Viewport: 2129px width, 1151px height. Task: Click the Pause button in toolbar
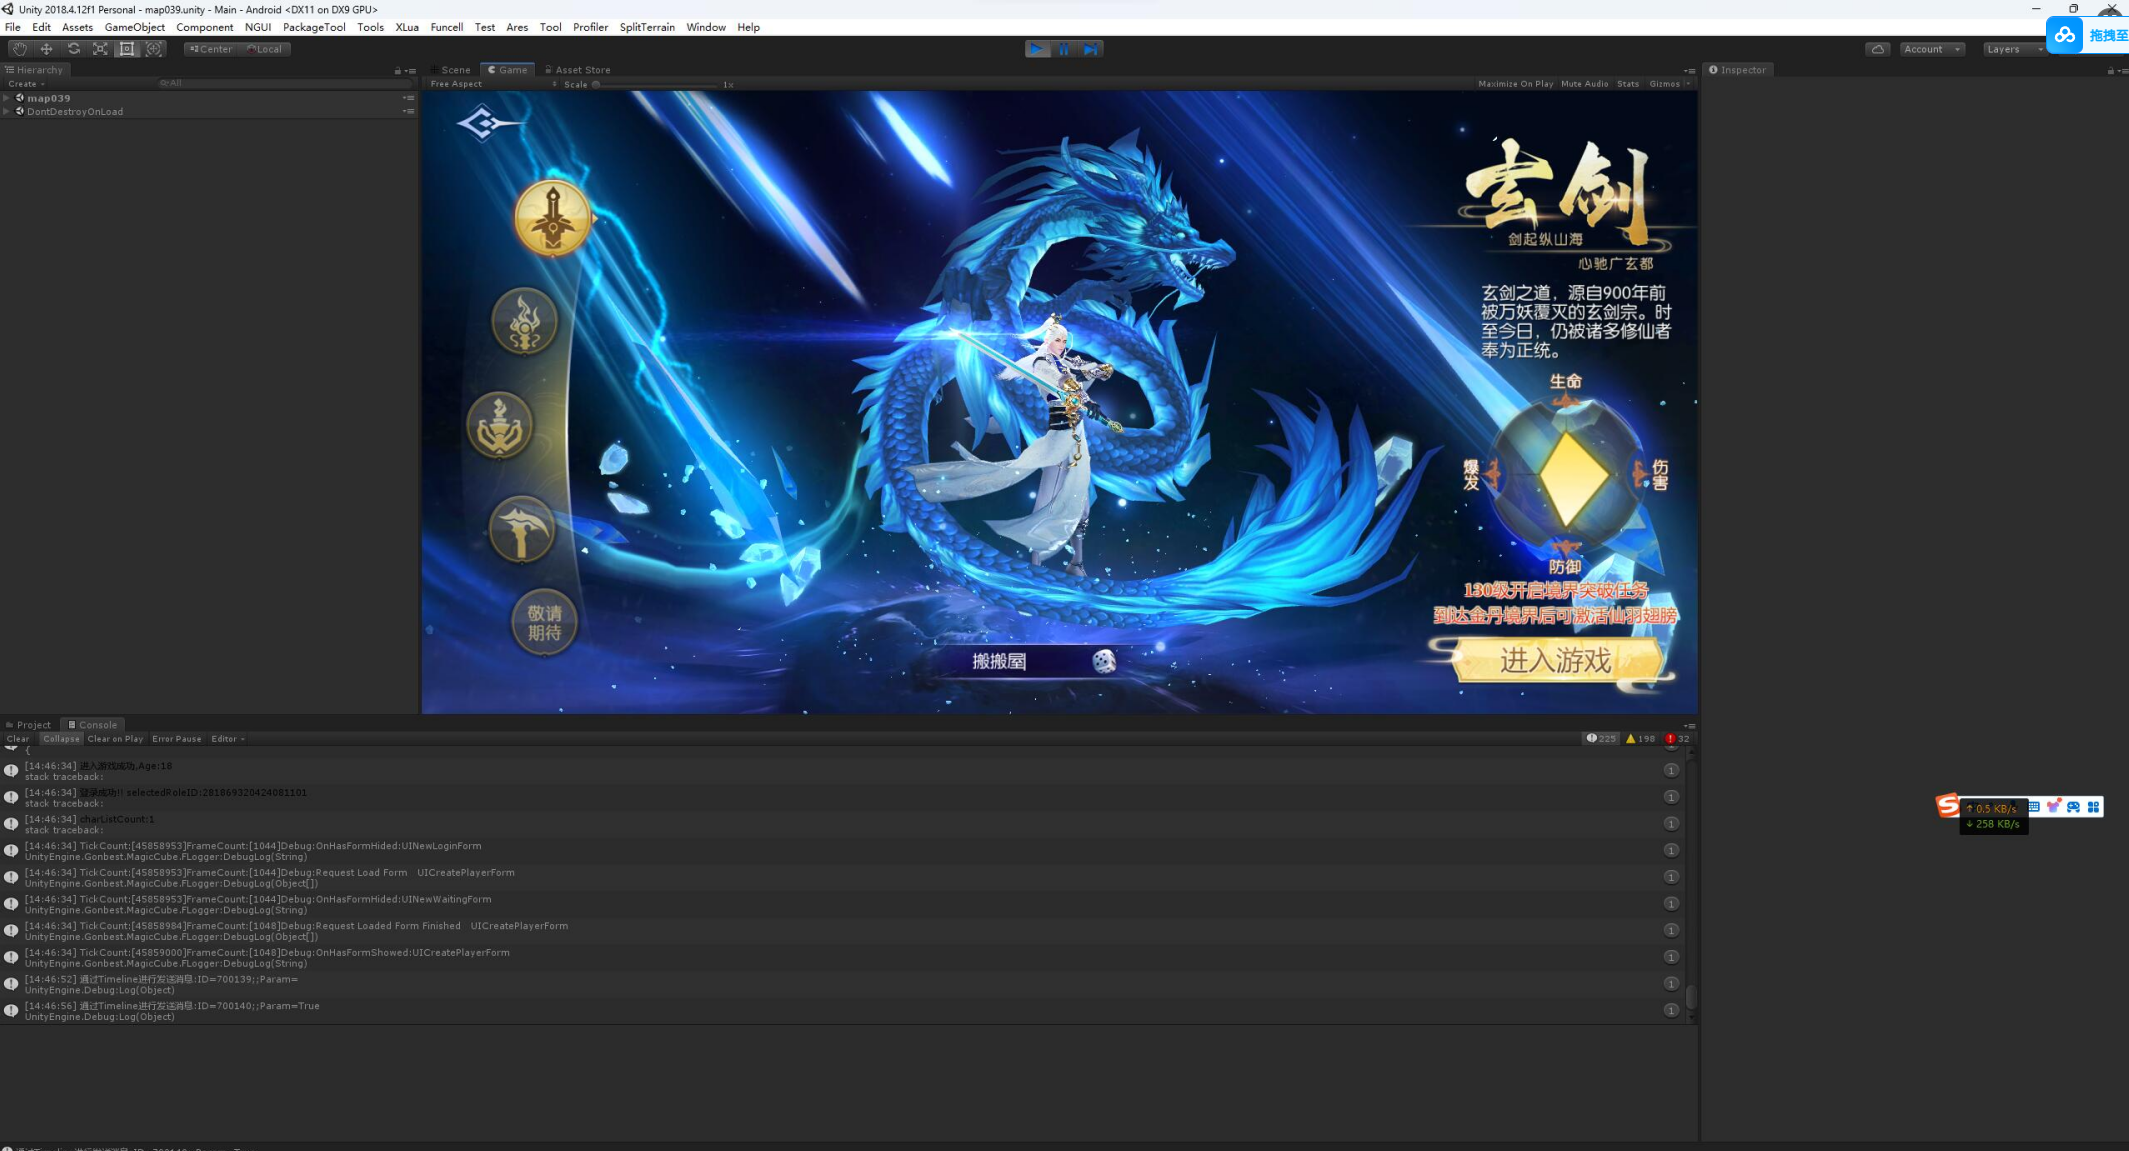click(1064, 49)
